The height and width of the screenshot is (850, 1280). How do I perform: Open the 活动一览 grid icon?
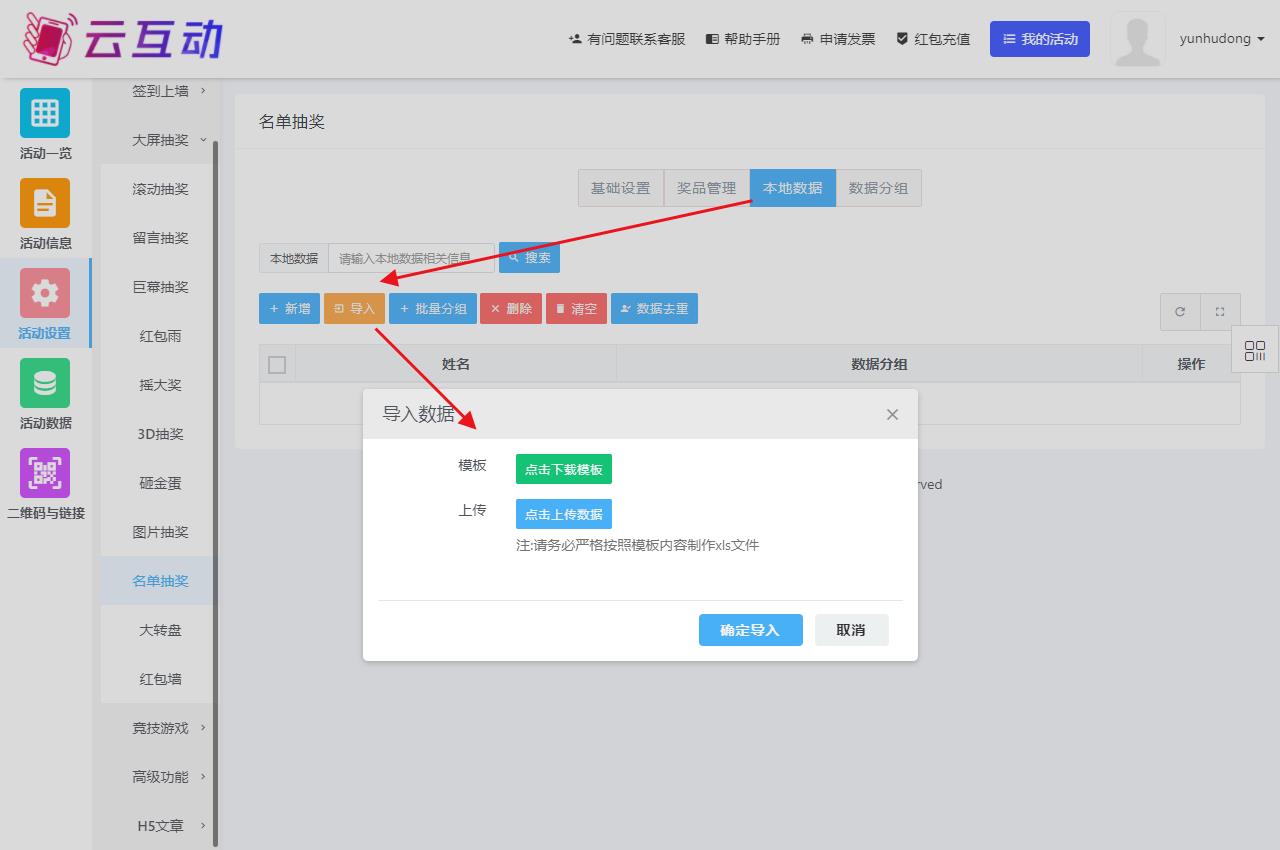[x=45, y=113]
